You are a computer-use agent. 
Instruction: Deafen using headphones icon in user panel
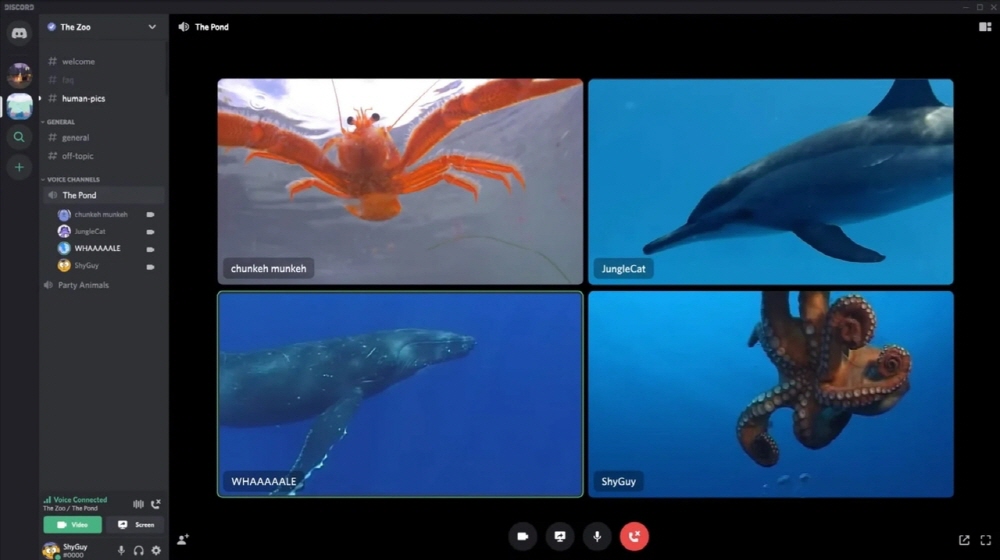pyautogui.click(x=139, y=550)
